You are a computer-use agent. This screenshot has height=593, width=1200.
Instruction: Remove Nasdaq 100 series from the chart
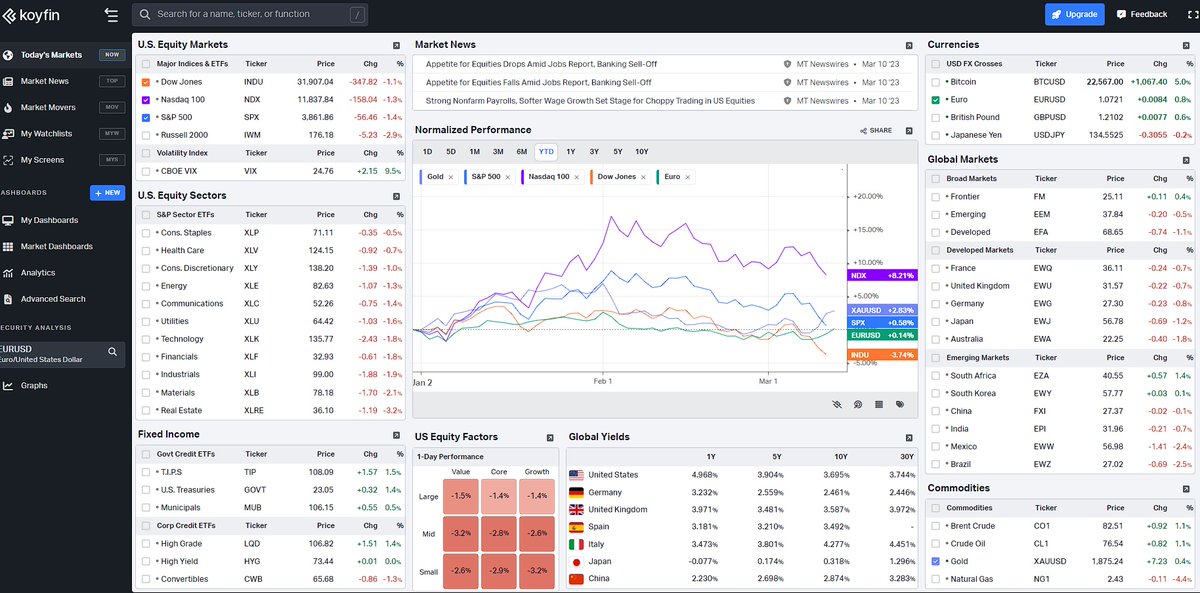577,177
